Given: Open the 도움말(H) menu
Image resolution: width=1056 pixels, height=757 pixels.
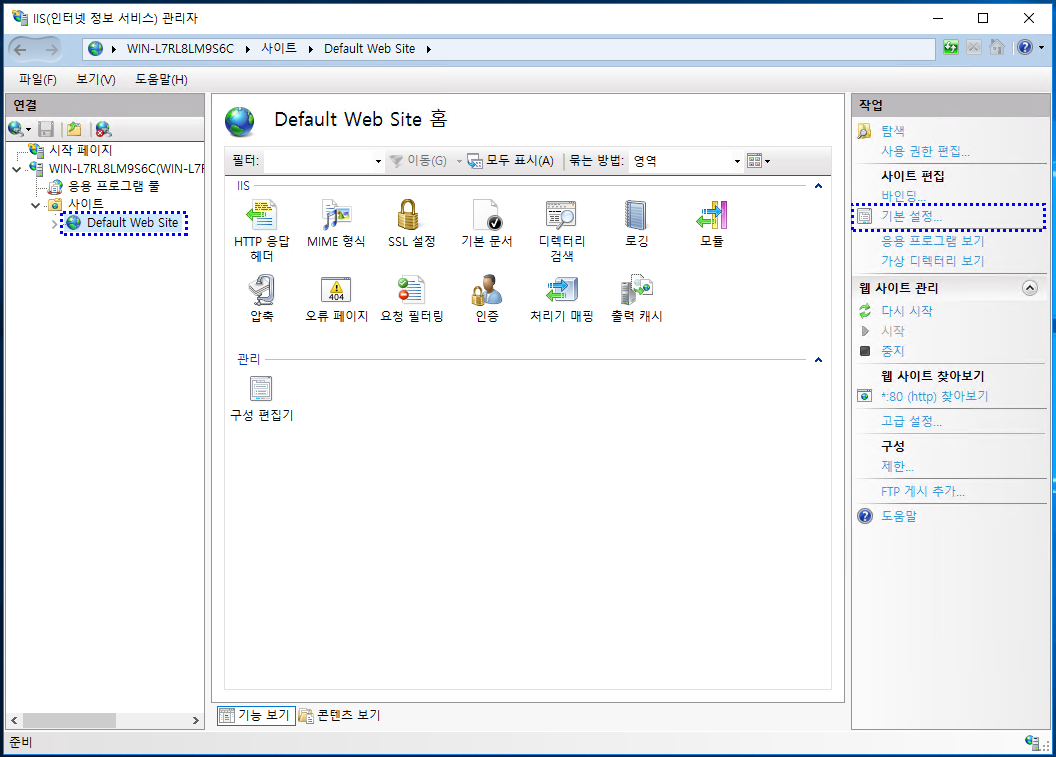Looking at the screenshot, I should click(x=161, y=79).
